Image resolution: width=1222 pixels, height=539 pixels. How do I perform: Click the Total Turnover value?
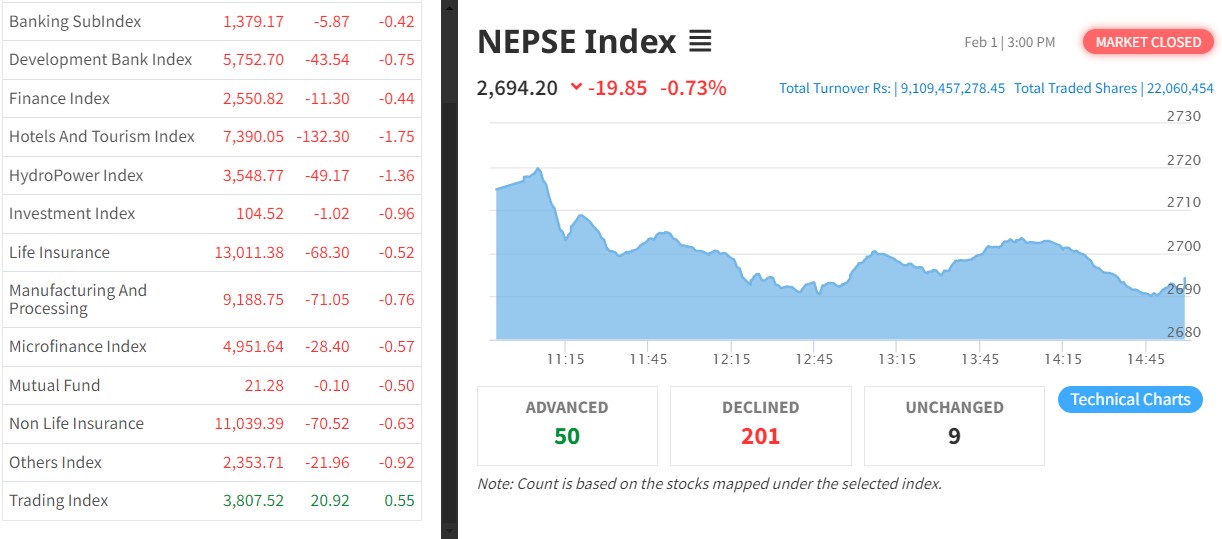pos(952,88)
